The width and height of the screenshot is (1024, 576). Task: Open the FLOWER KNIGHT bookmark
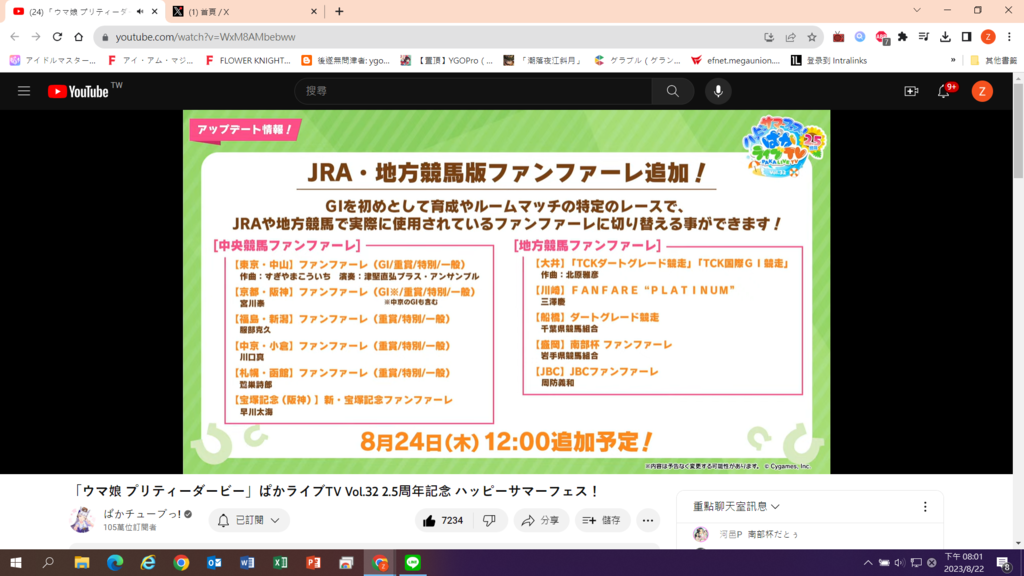248,61
